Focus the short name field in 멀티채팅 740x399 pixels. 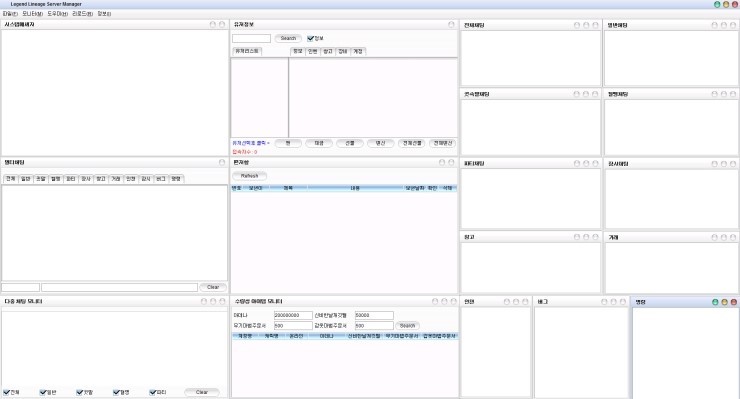point(20,287)
